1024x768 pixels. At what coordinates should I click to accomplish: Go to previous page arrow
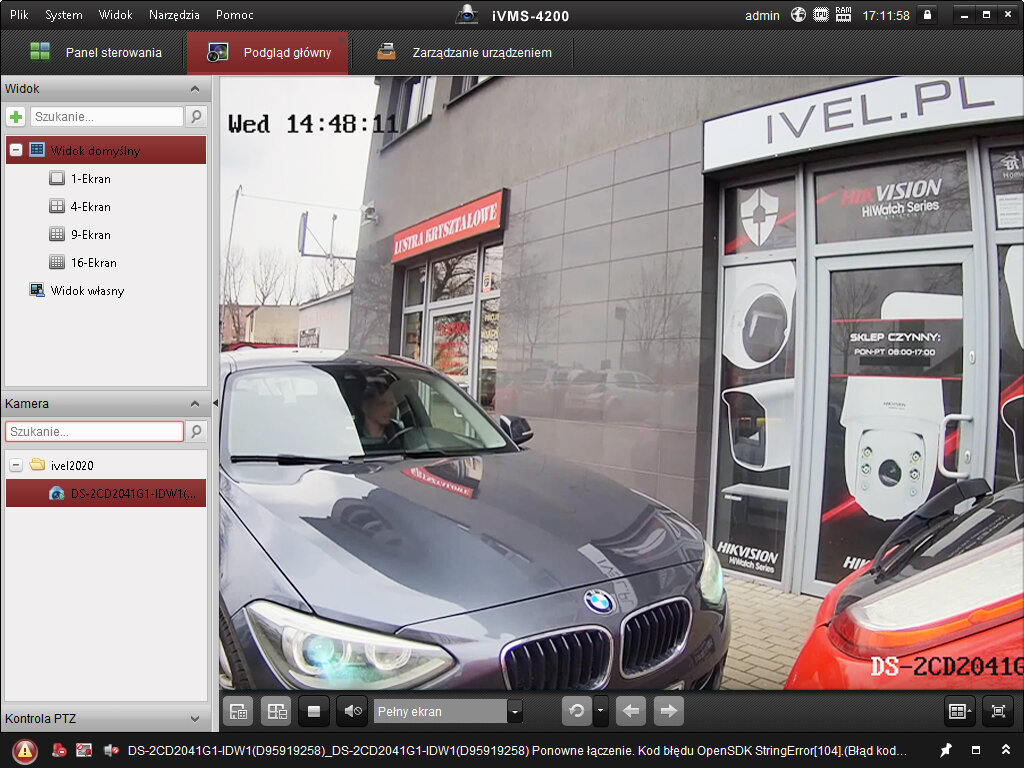[x=630, y=711]
